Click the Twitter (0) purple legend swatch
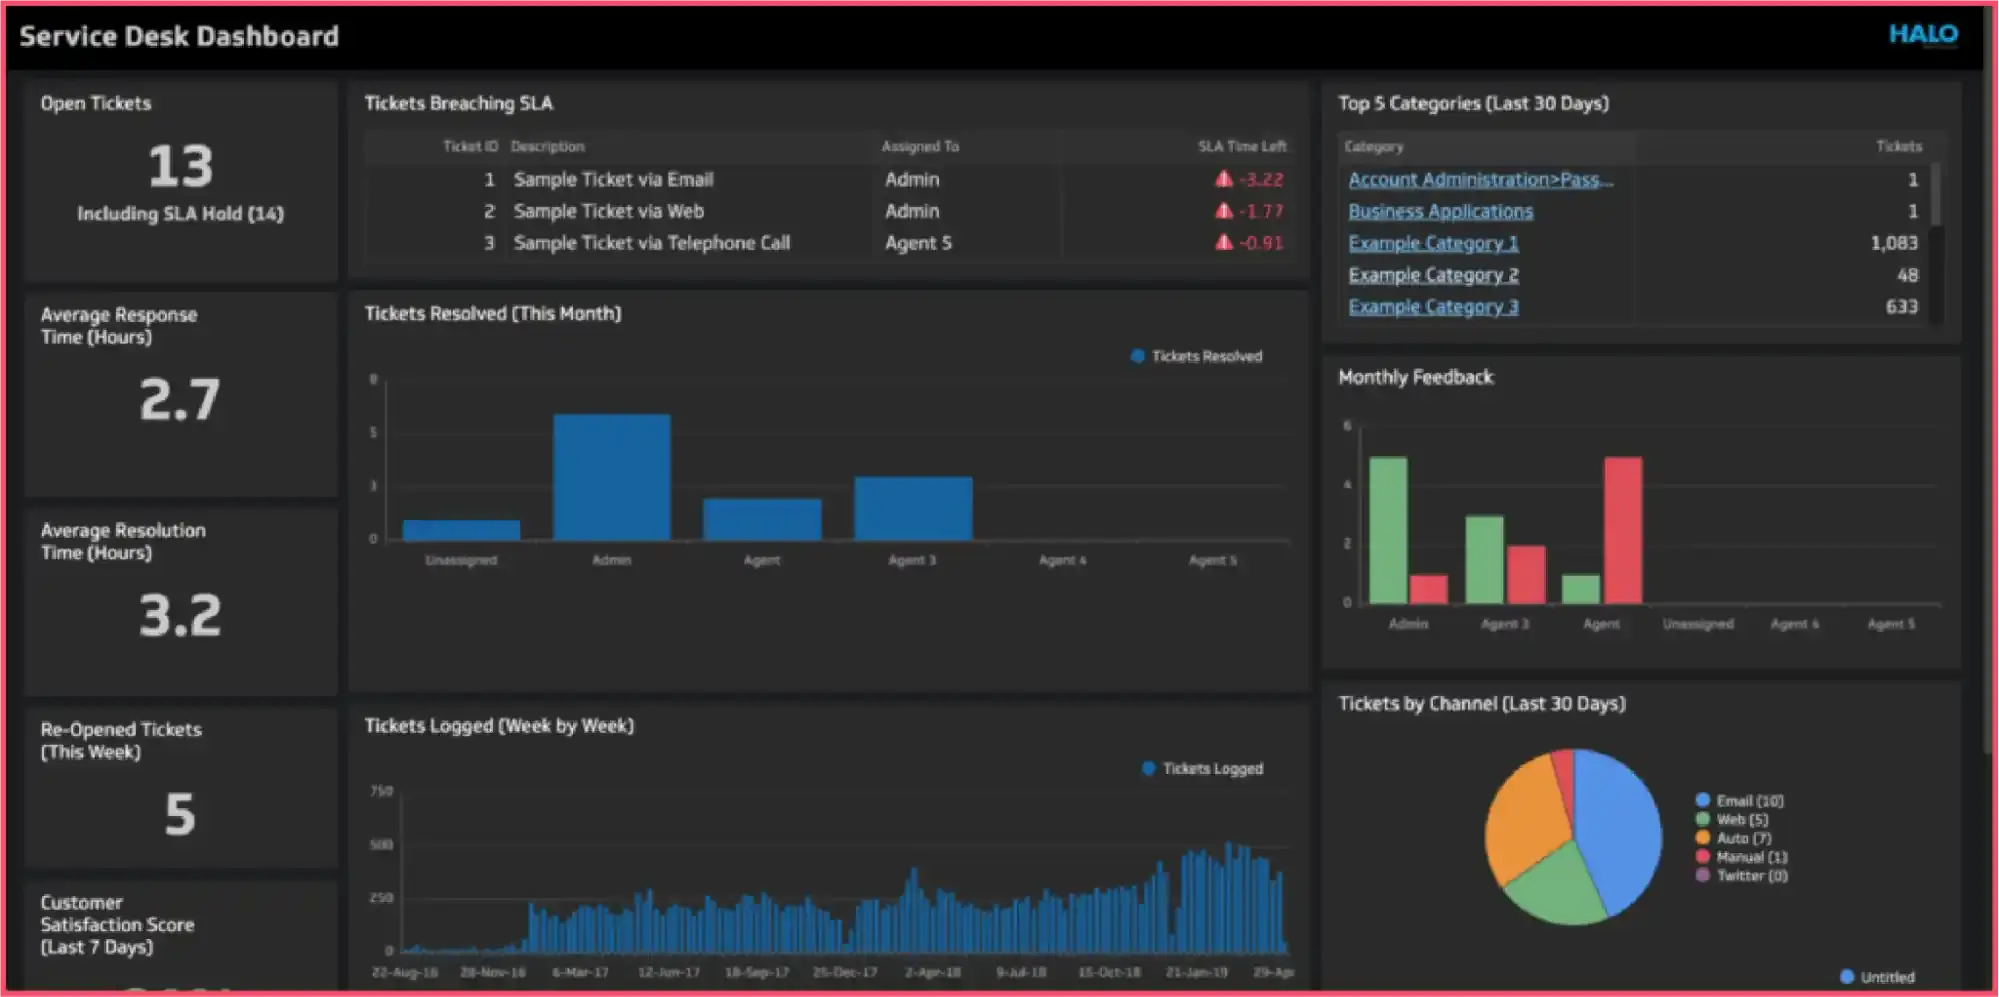Screen dimensions: 1999x997 (1702, 875)
